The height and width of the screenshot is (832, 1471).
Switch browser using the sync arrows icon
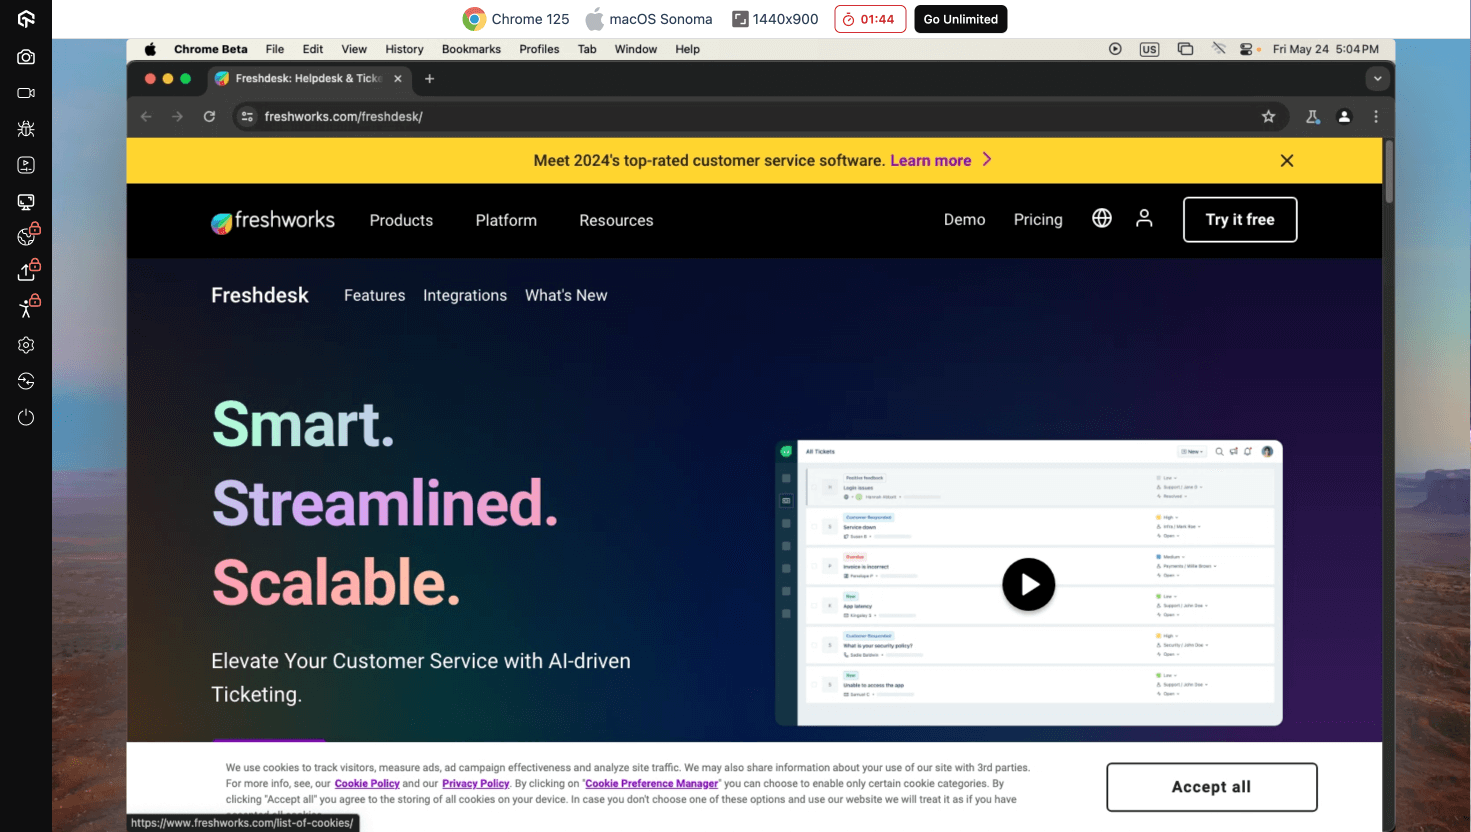click(26, 381)
